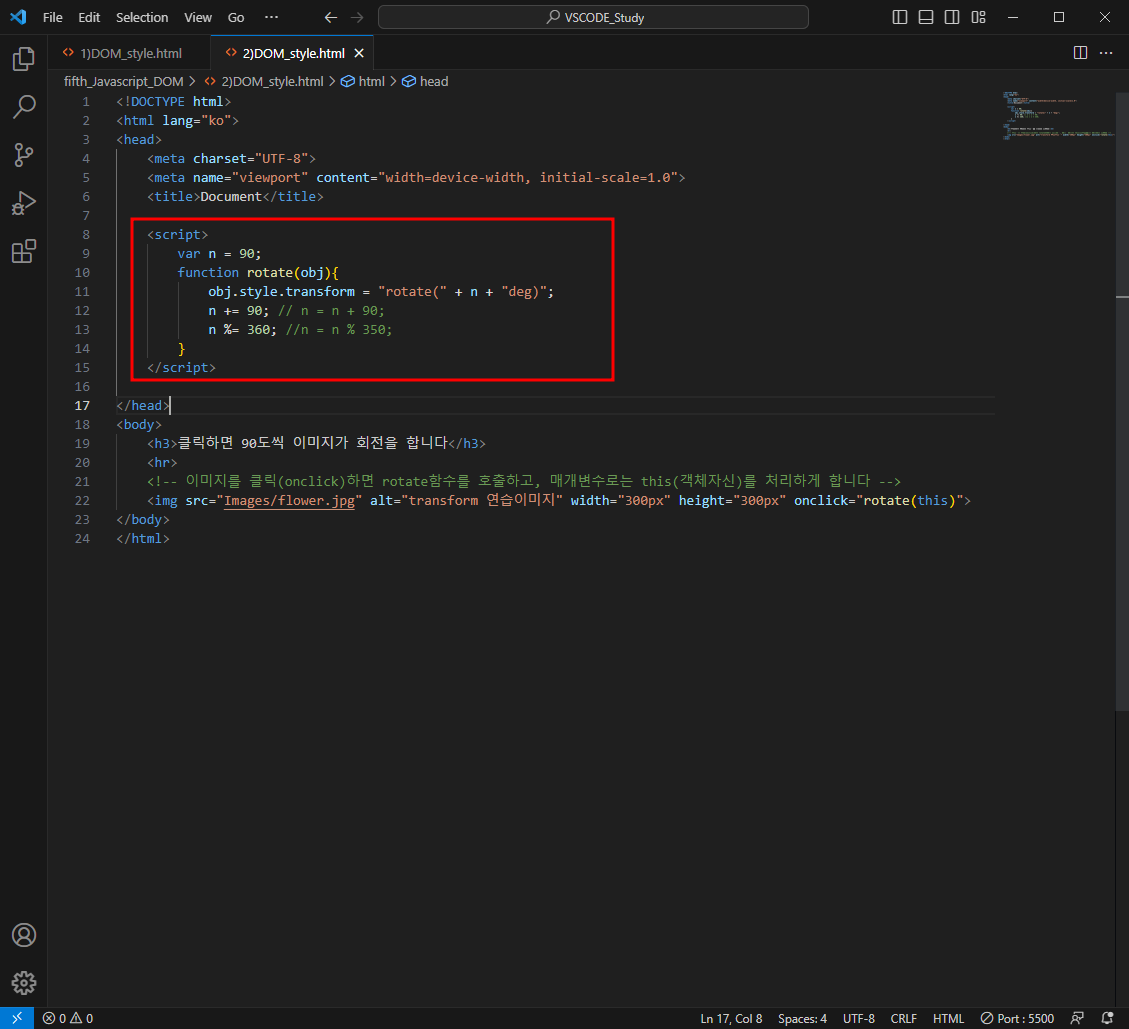Screen dimensions: 1129x1029
Task: Click line number 8 in the gutter
Action: click(86, 235)
